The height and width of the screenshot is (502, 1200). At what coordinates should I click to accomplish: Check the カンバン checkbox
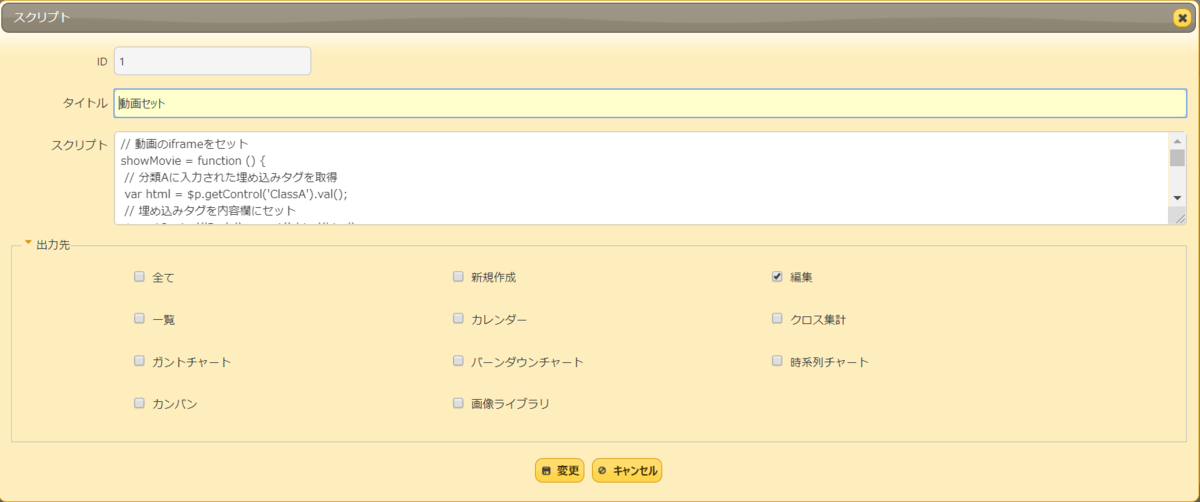click(139, 403)
